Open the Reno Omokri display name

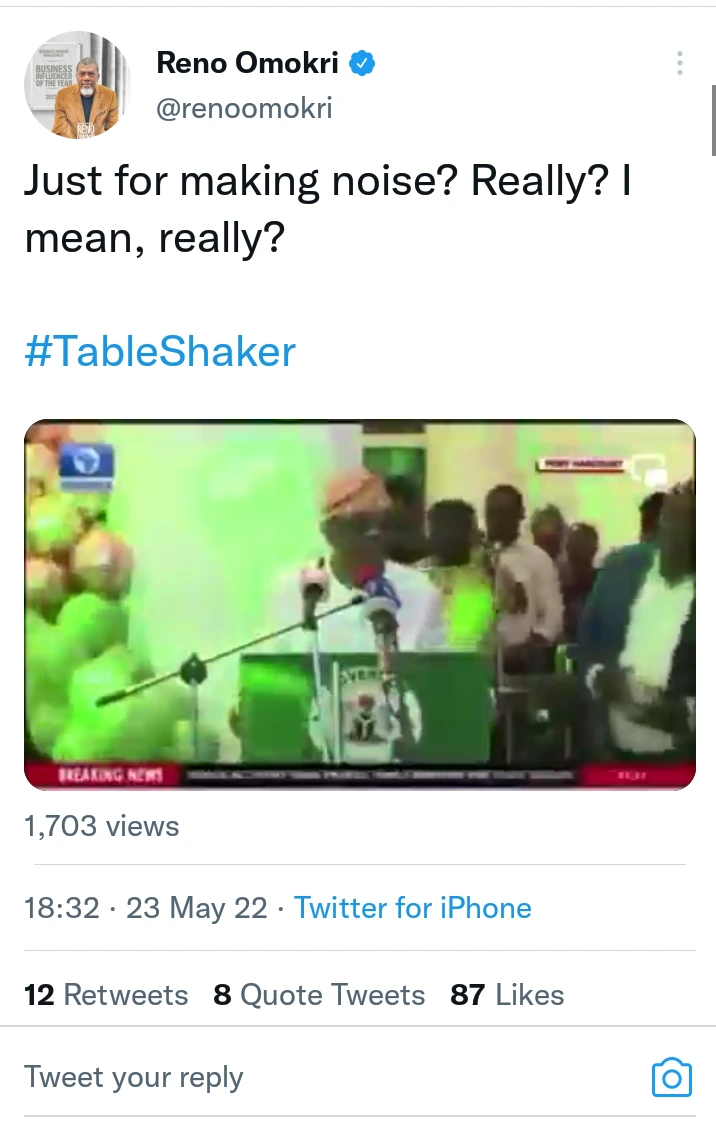[x=249, y=63]
